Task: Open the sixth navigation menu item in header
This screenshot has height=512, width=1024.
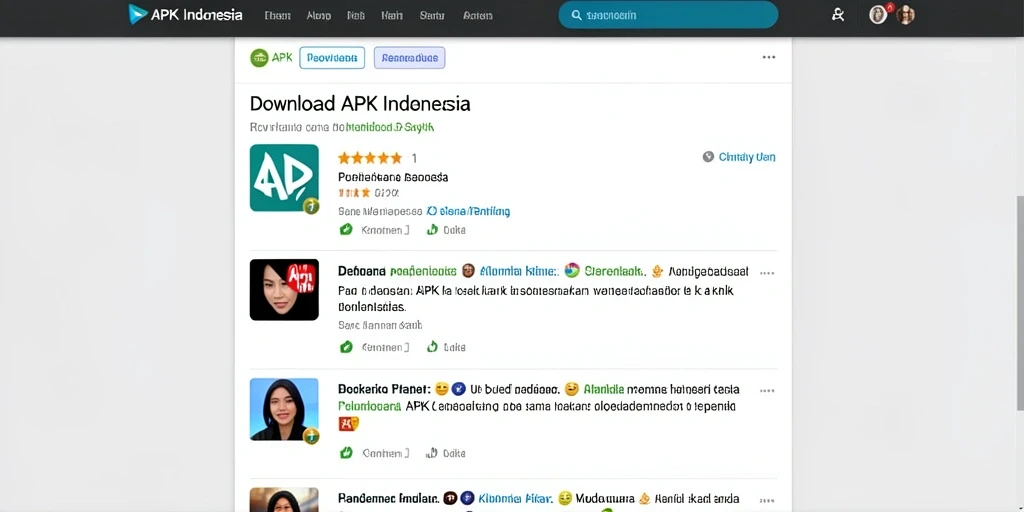Action: point(477,16)
